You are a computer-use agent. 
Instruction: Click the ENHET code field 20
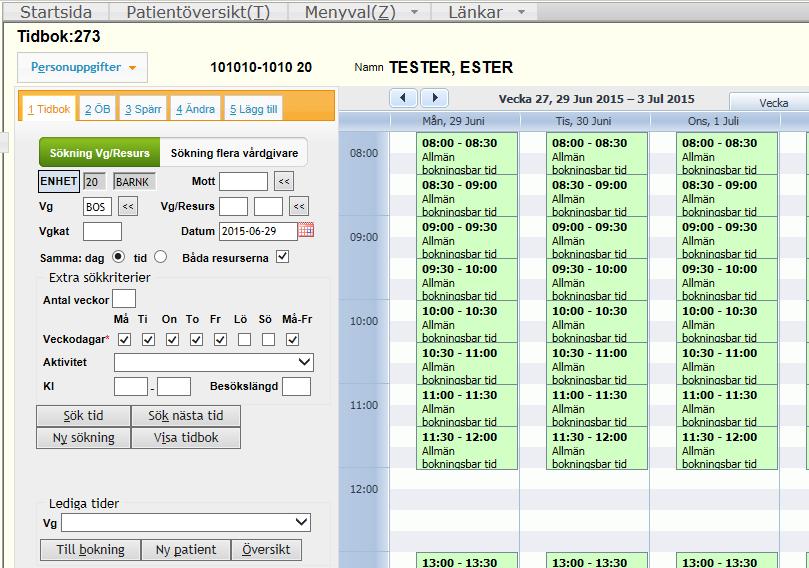94,182
